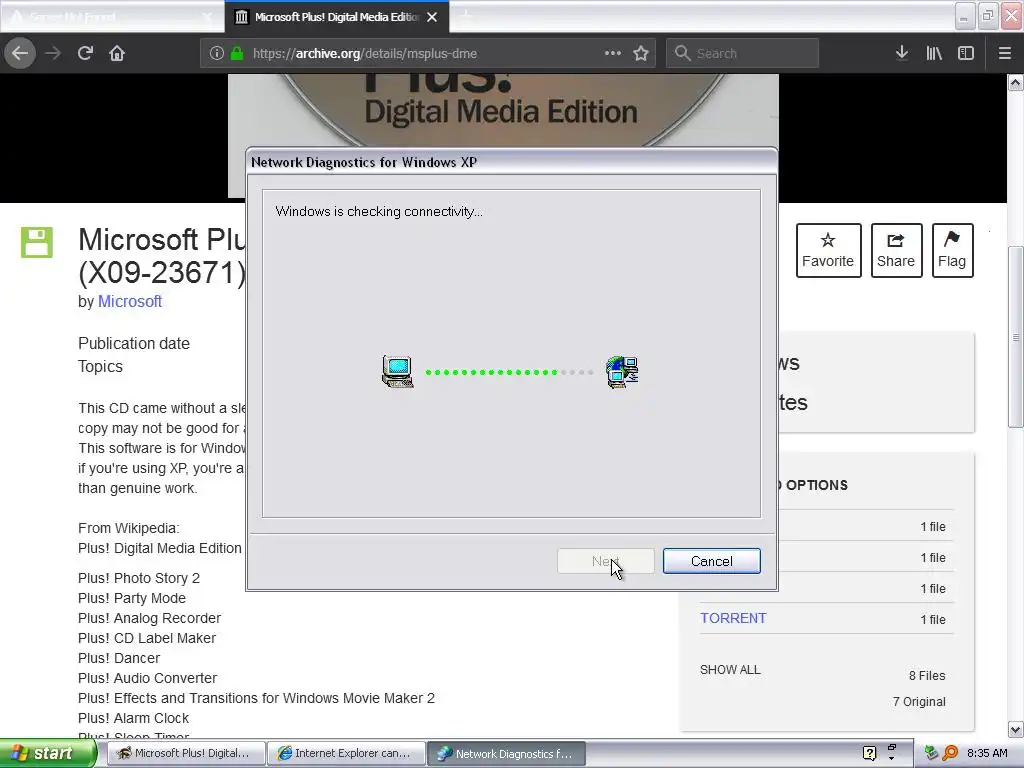Click Plus! Alarm Clock text

click(133, 718)
